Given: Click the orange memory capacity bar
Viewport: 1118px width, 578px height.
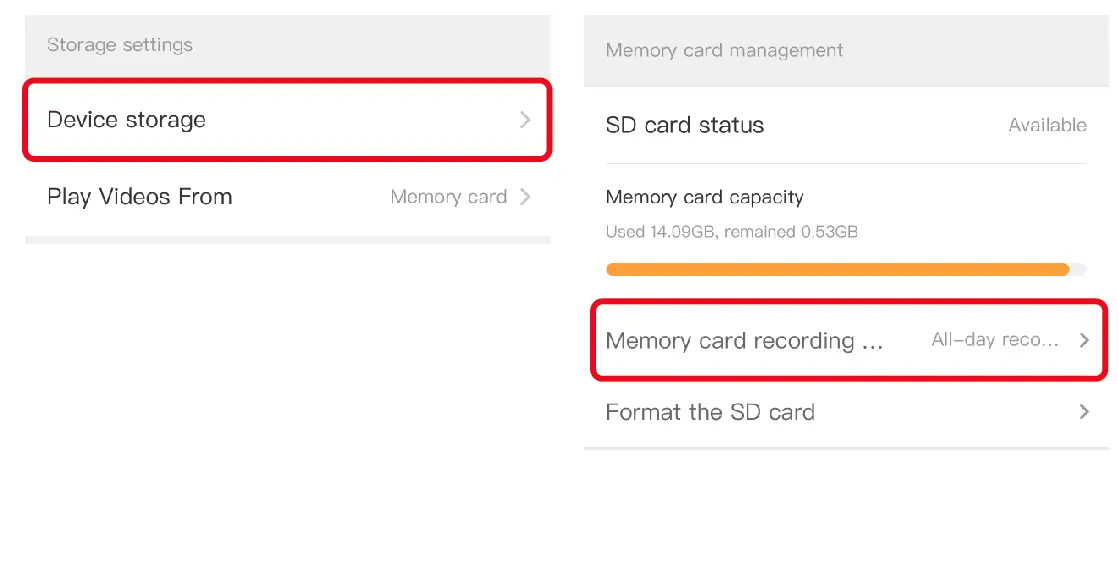Looking at the screenshot, I should click(837, 269).
